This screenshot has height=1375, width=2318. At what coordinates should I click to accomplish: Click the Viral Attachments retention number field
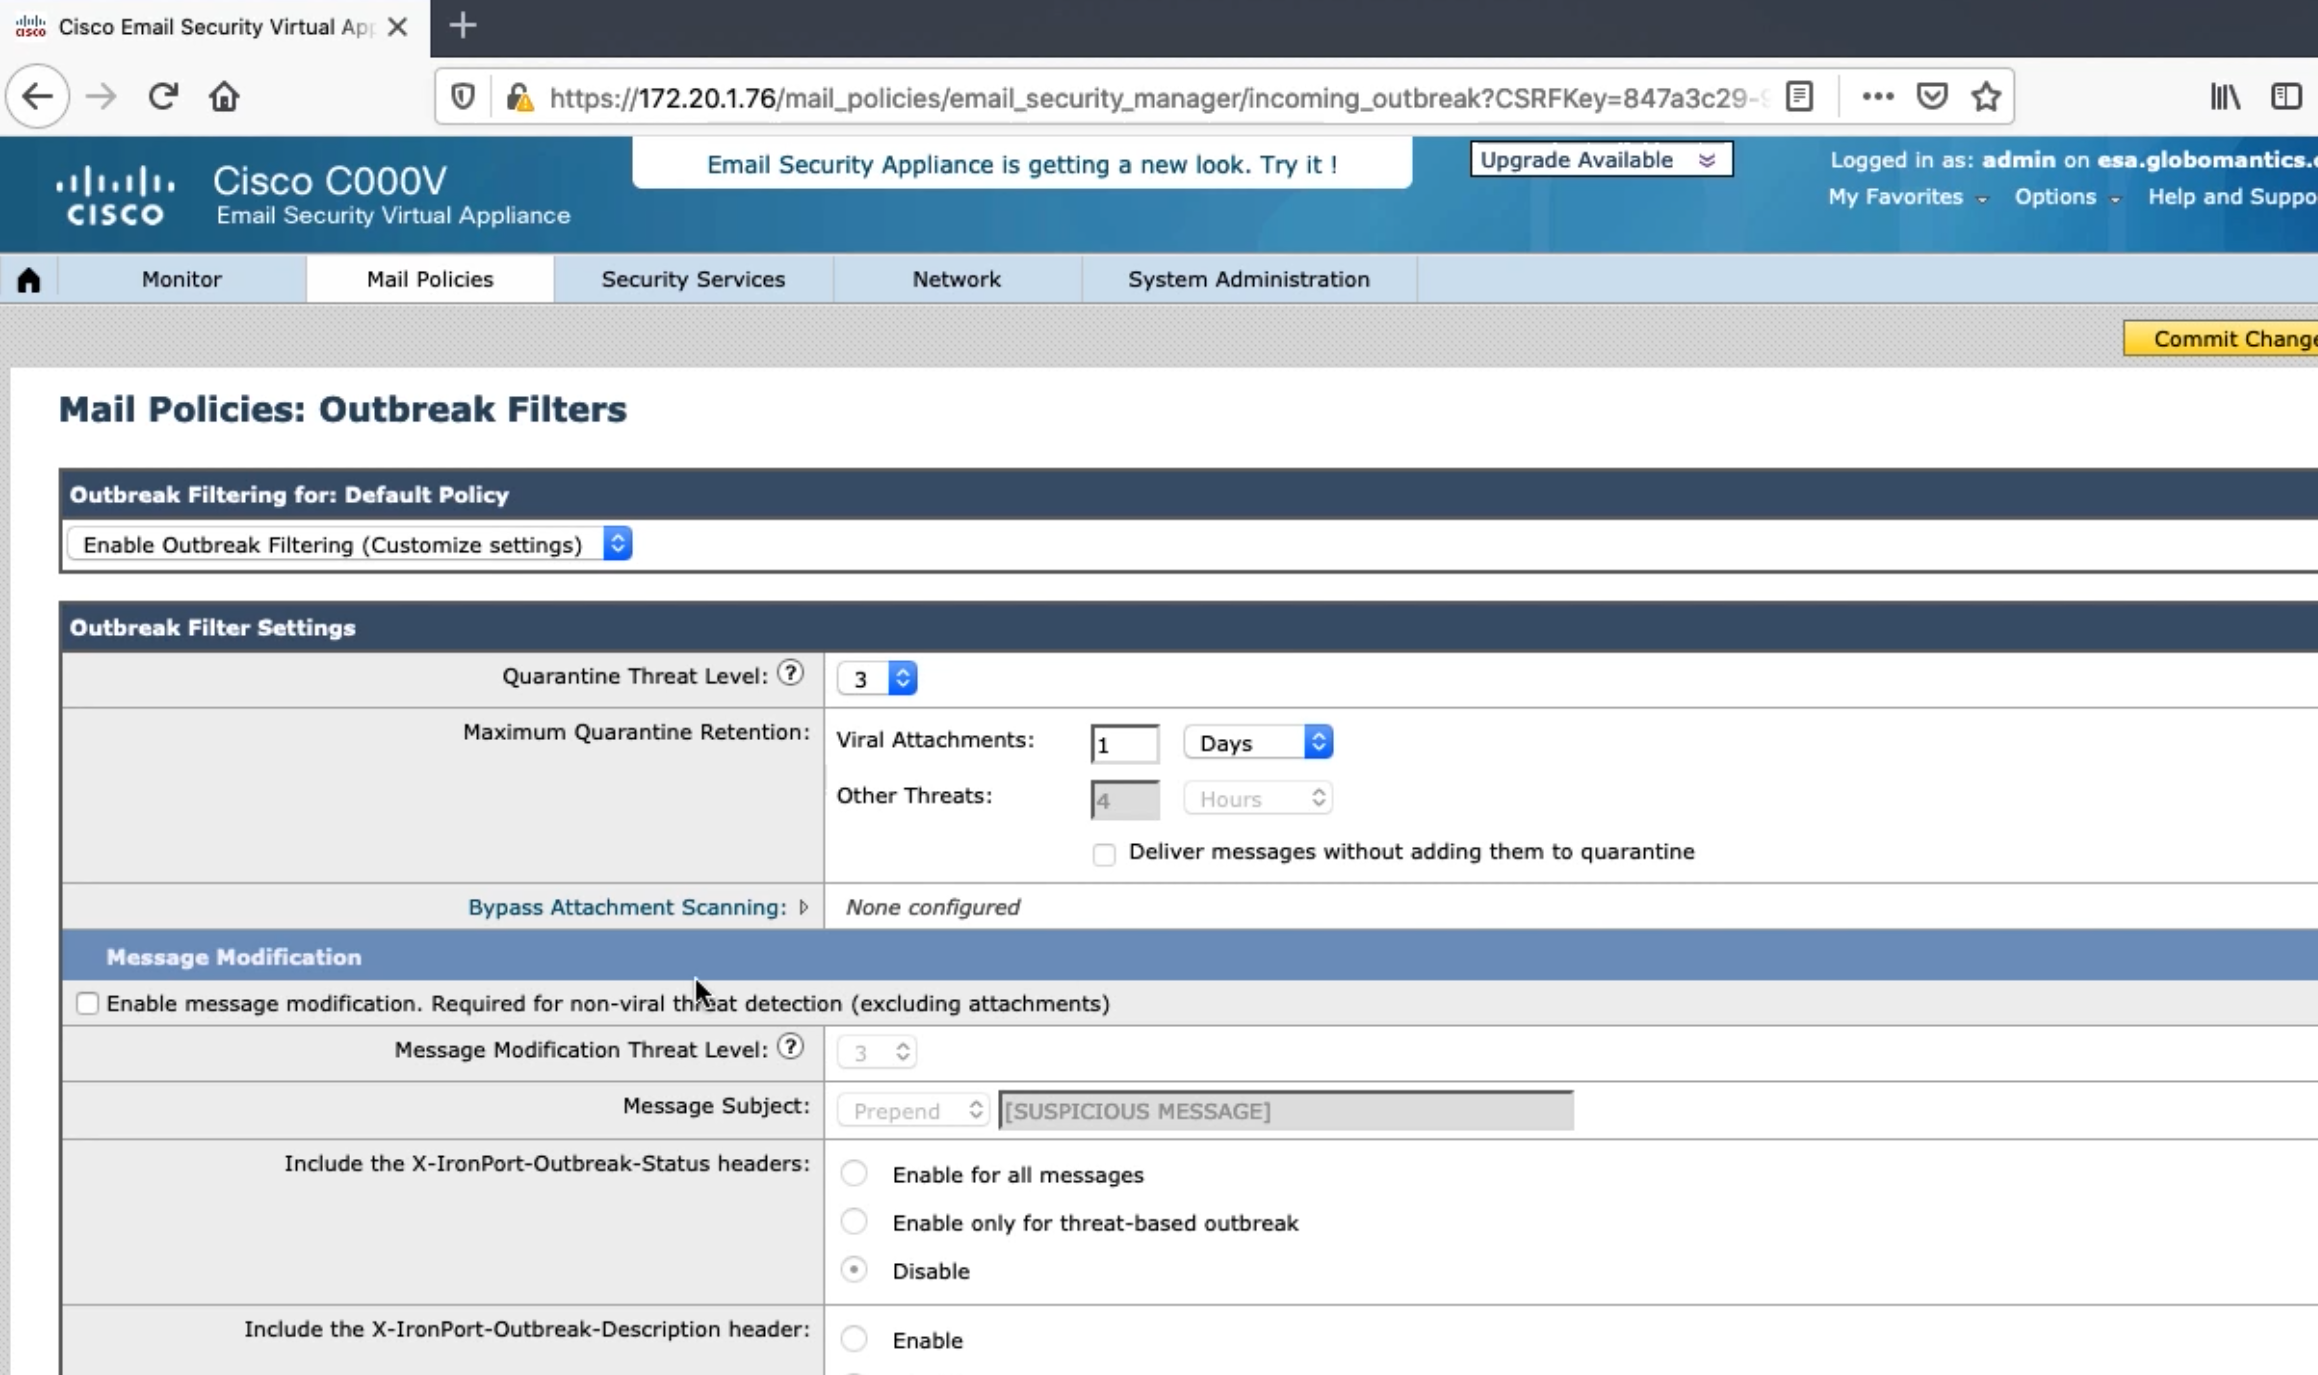click(x=1125, y=744)
